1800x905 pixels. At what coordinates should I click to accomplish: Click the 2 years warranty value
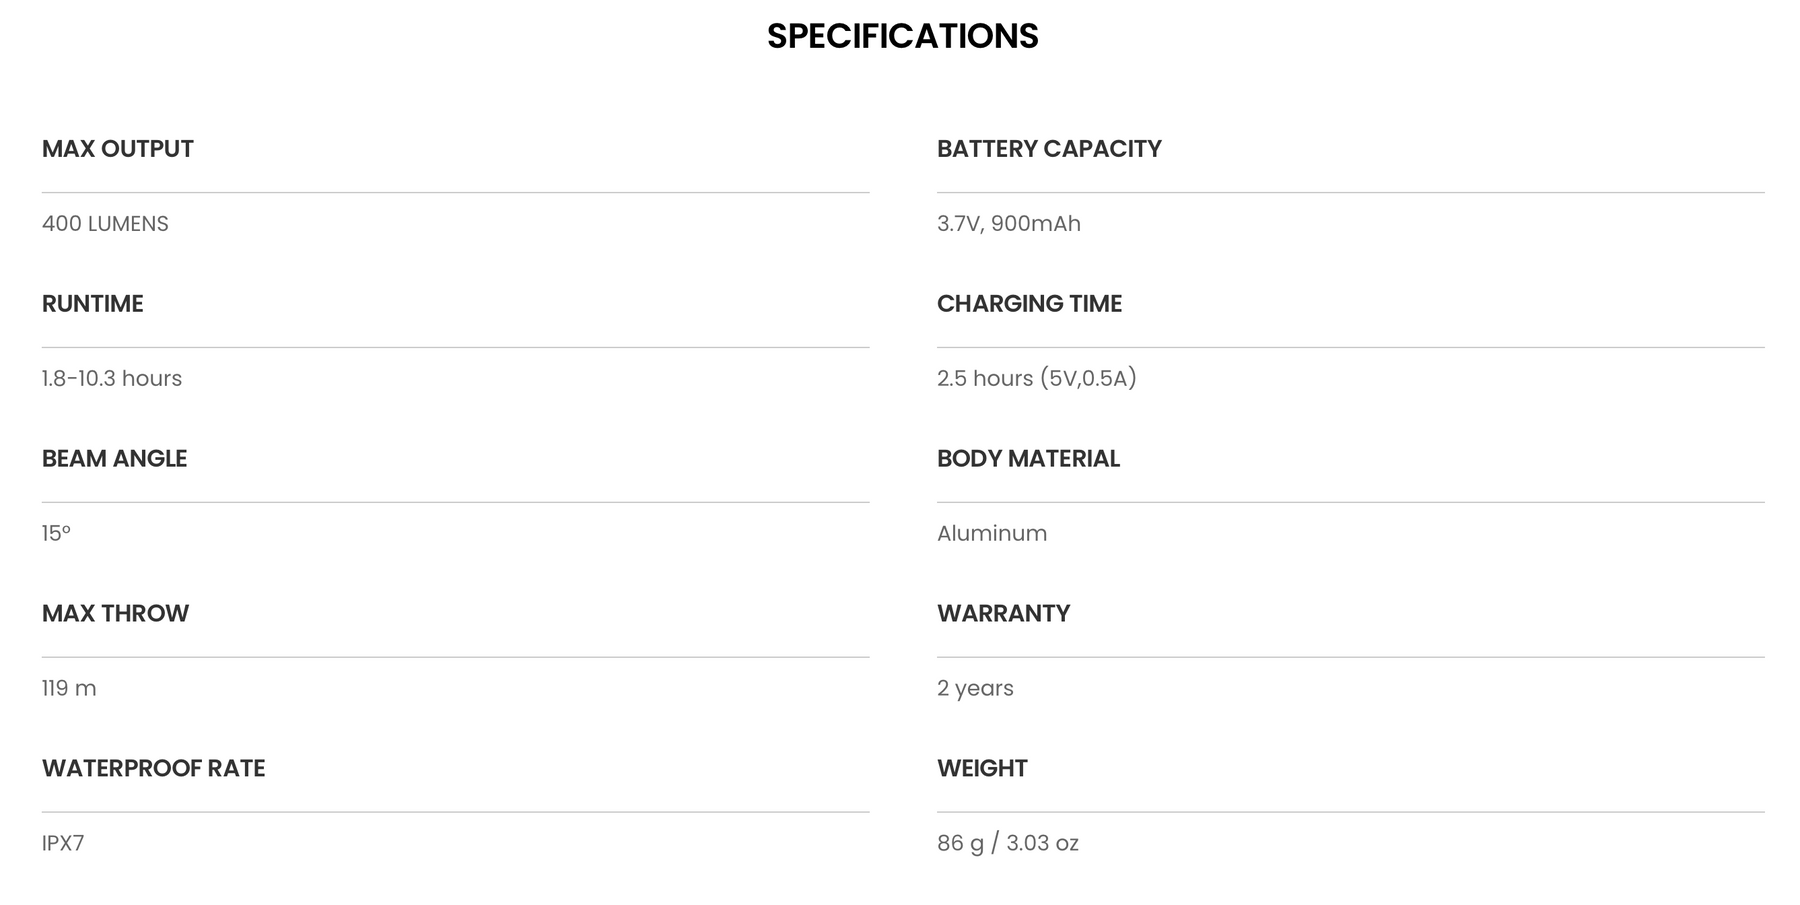[975, 689]
